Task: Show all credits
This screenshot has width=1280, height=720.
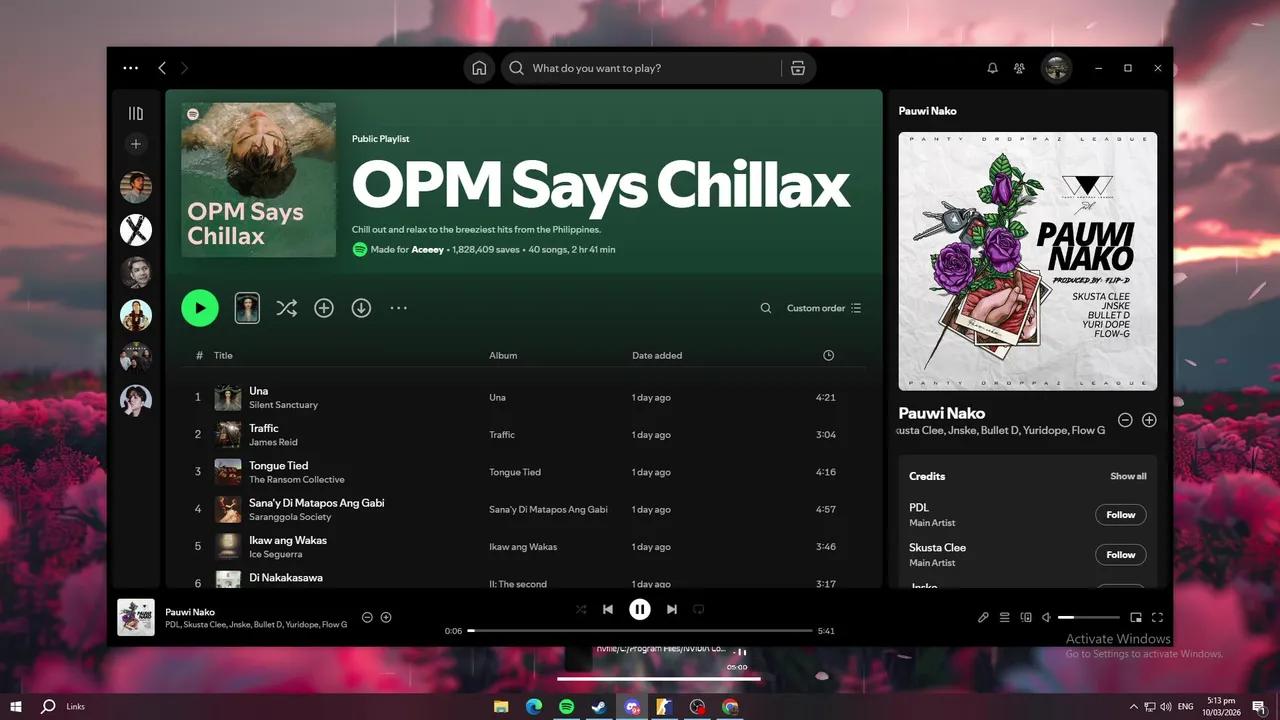Action: [1128, 476]
